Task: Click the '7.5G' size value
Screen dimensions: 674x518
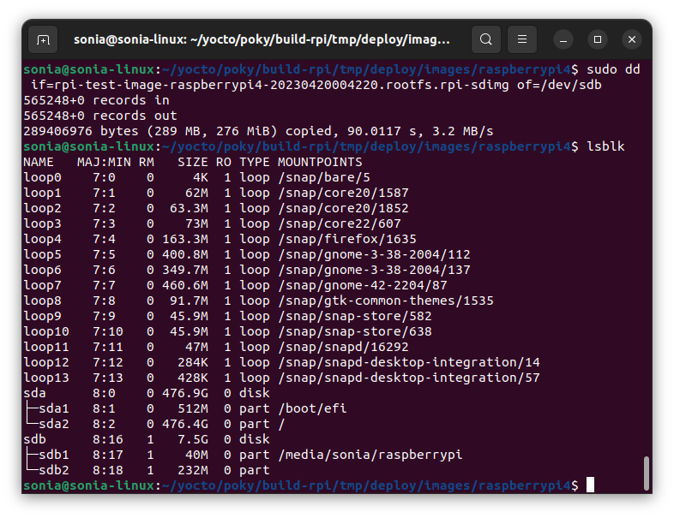Action: (193, 440)
